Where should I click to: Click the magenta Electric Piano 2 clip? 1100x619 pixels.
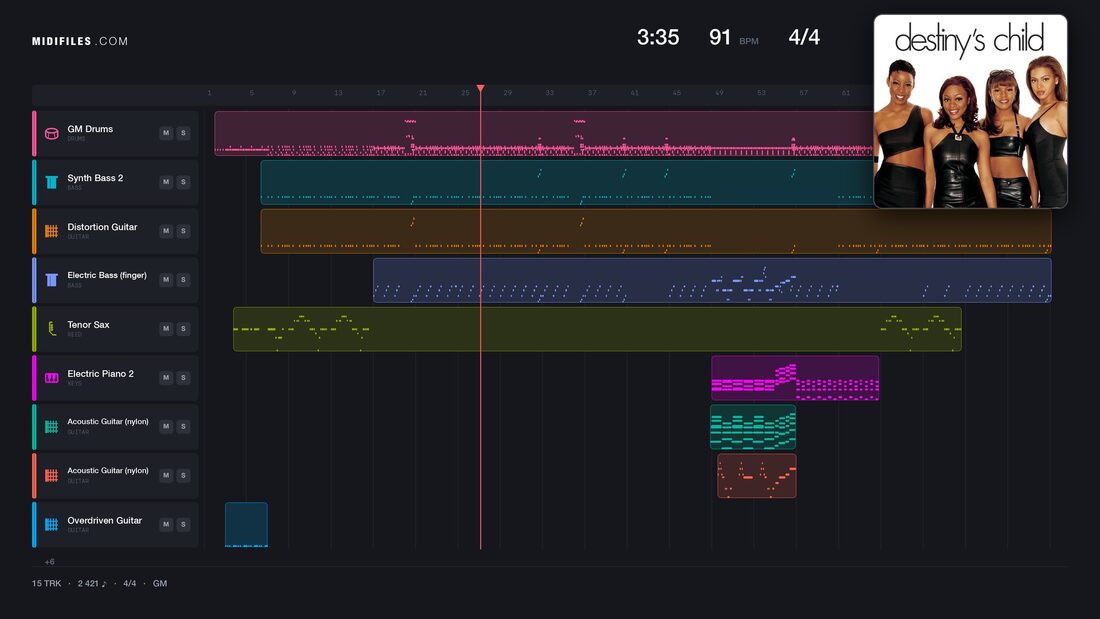pos(795,378)
